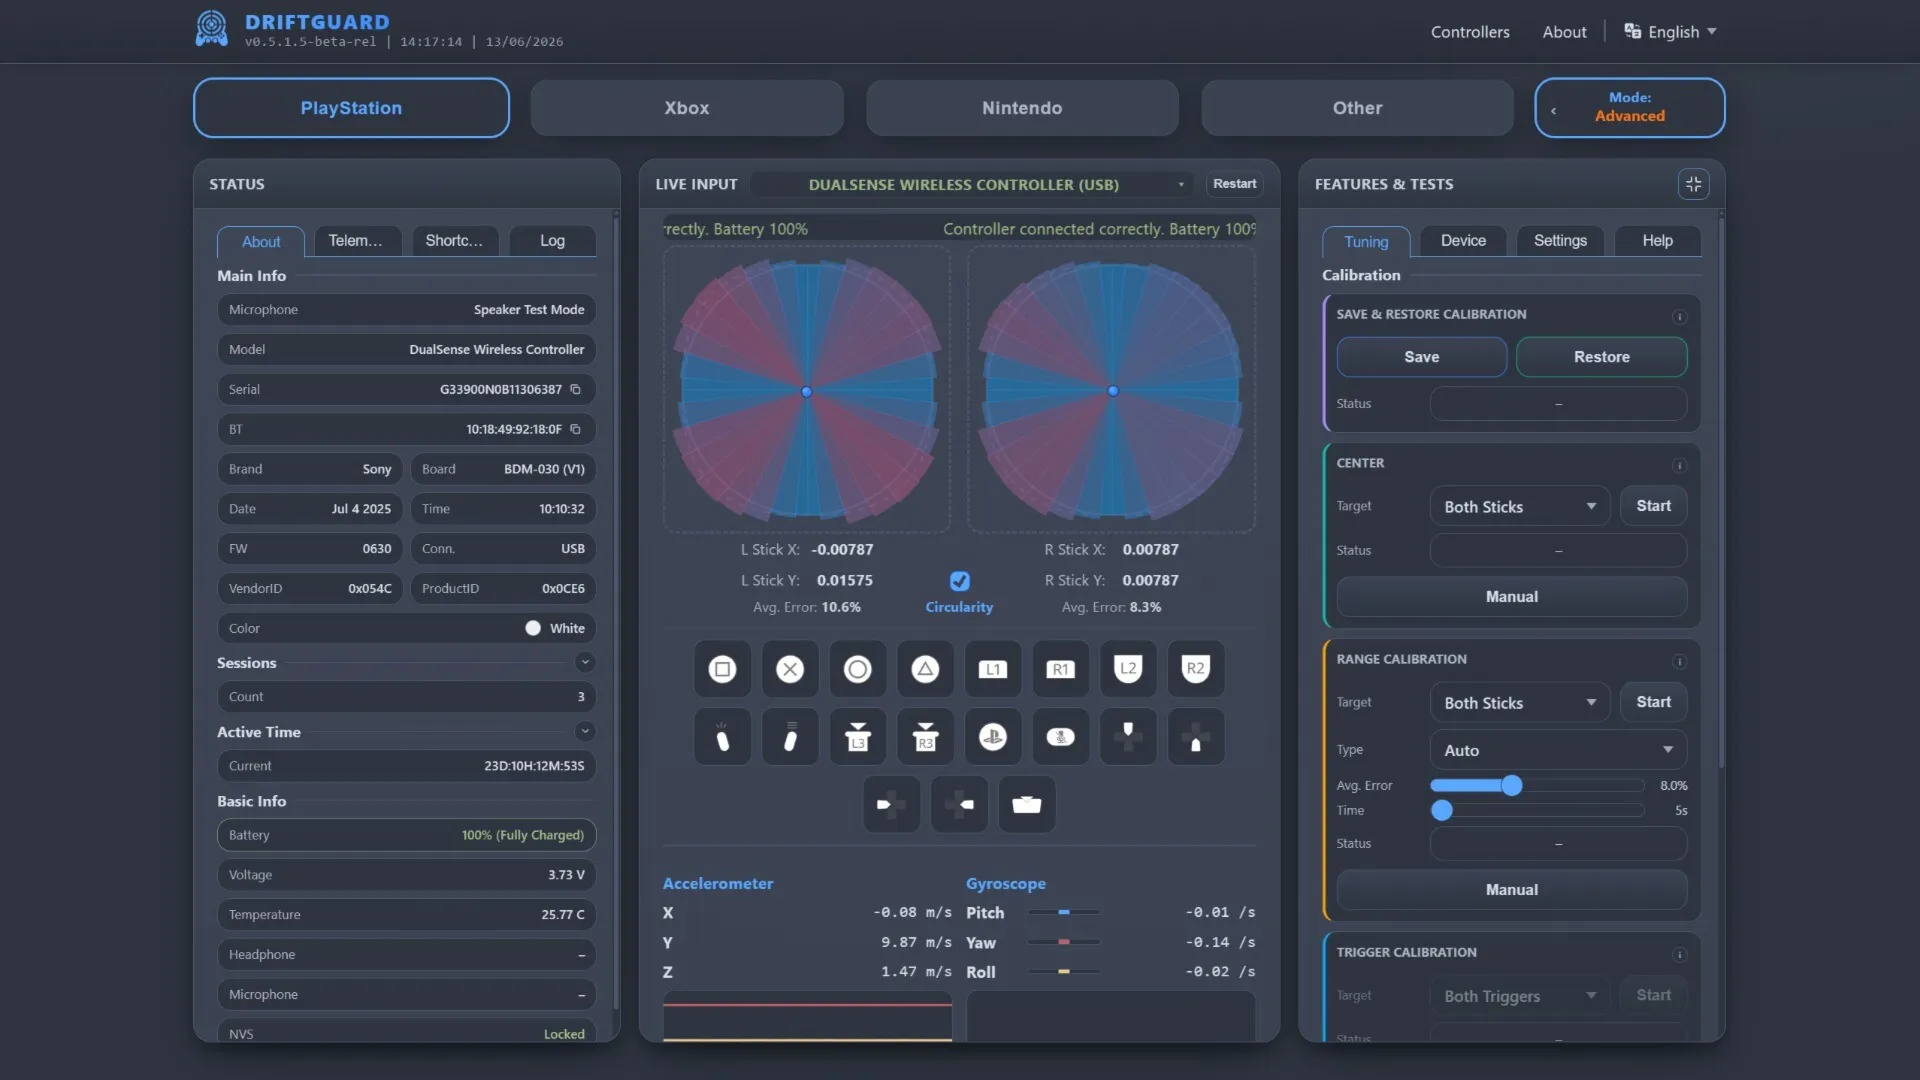Screen dimensions: 1920x1080
Task: Open Range Calibration Target dropdown
Action: pyautogui.click(x=1519, y=702)
